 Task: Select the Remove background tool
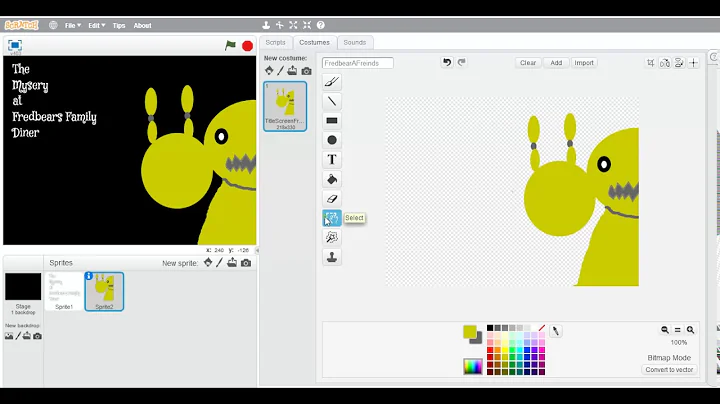click(x=332, y=237)
